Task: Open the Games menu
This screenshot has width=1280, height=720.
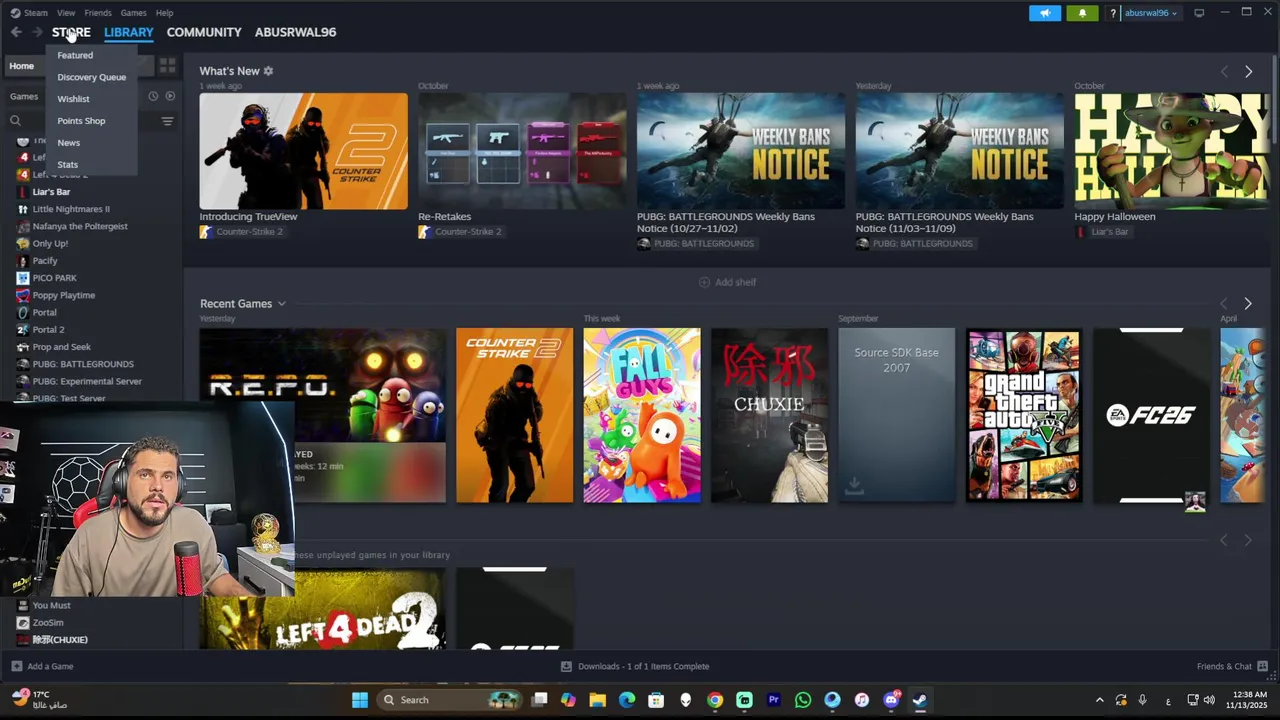Action: [x=133, y=13]
